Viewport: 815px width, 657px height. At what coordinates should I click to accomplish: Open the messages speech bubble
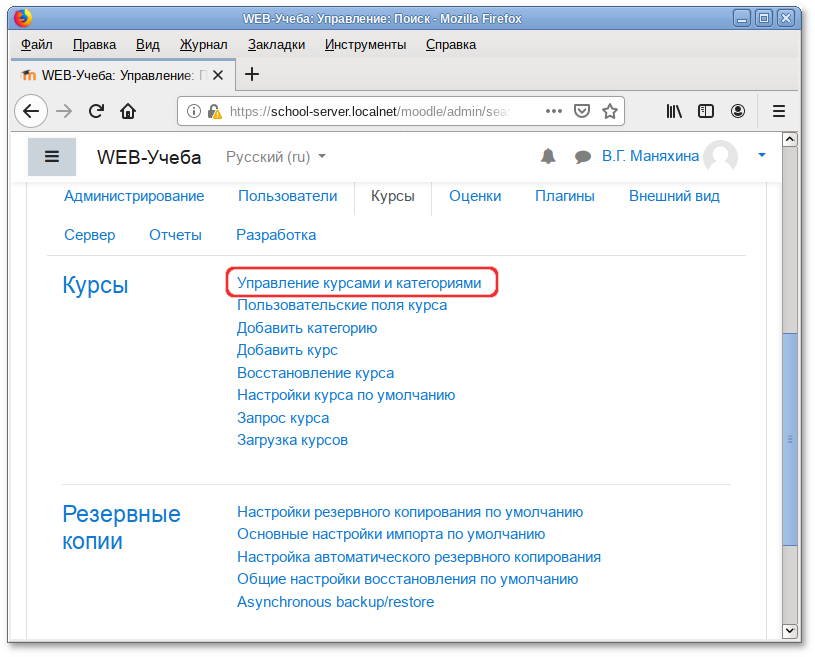[x=583, y=156]
